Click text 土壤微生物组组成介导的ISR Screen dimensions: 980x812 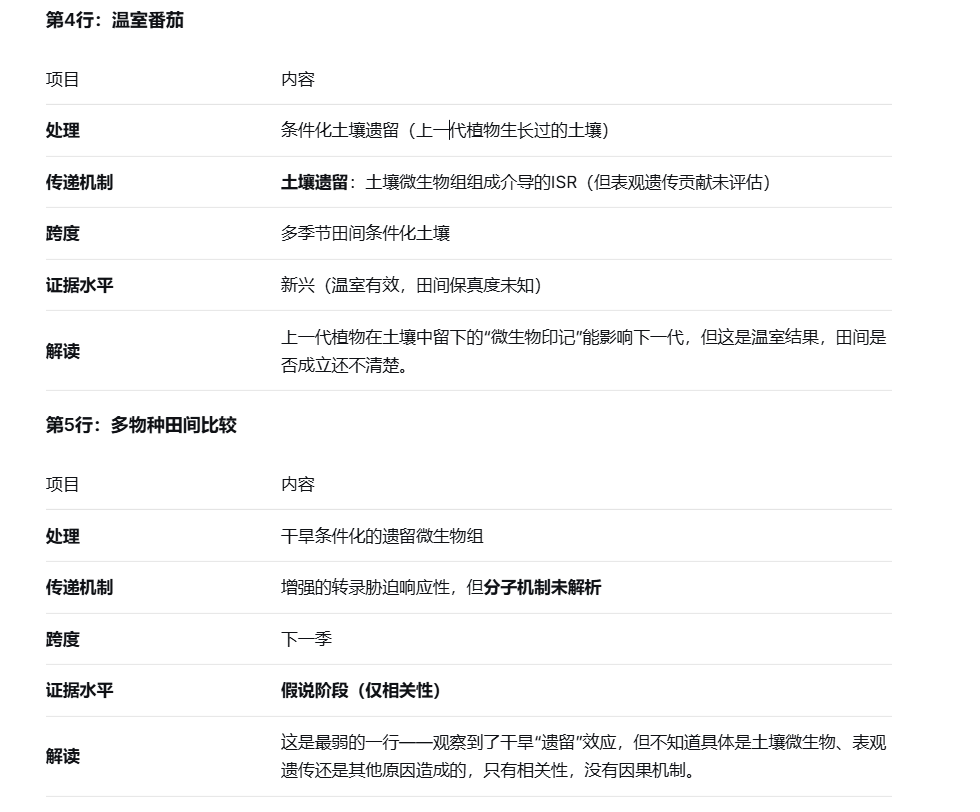tap(471, 183)
